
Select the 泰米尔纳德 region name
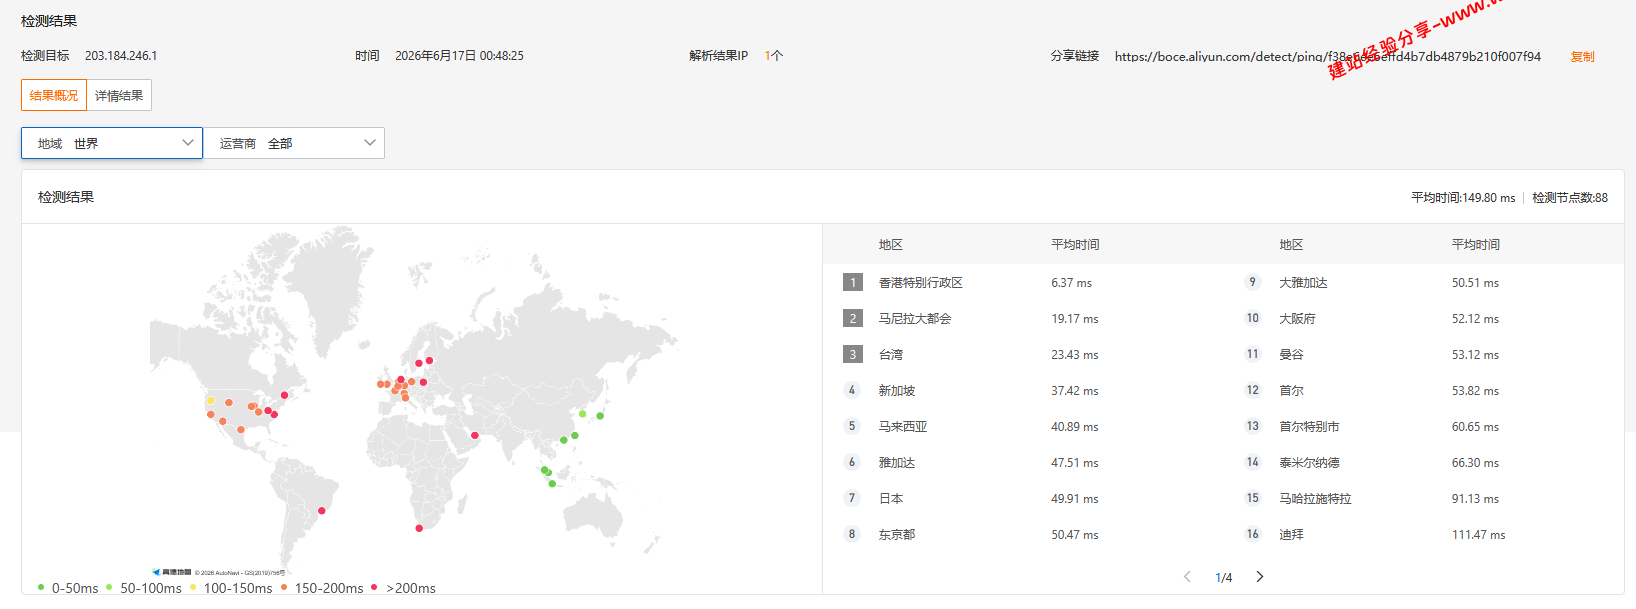pyautogui.click(x=1309, y=463)
